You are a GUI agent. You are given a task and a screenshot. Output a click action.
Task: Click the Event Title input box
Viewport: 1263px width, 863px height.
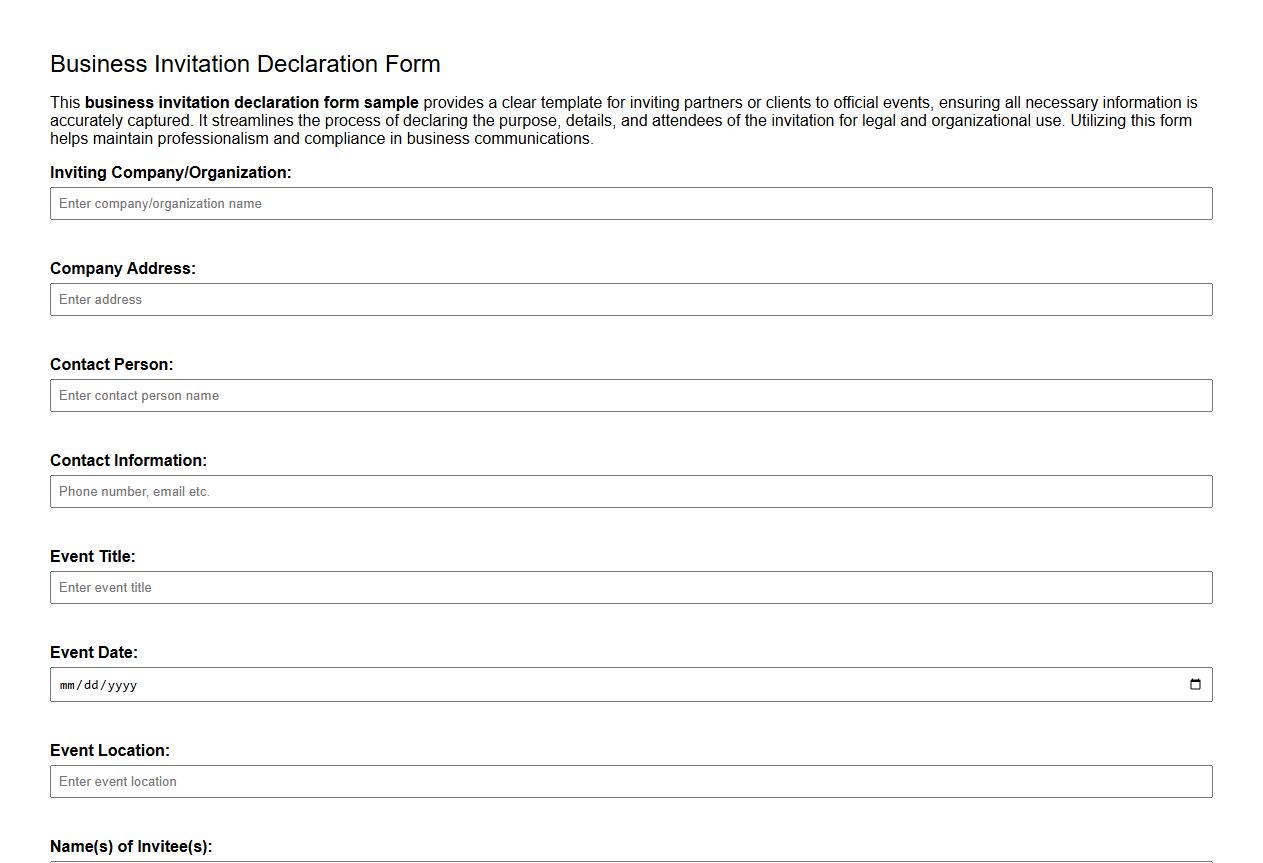(x=630, y=587)
